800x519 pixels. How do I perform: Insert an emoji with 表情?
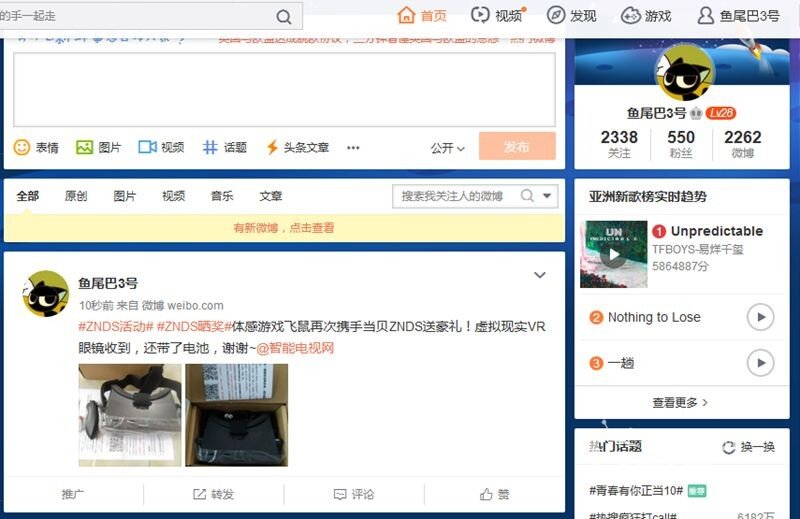36,147
